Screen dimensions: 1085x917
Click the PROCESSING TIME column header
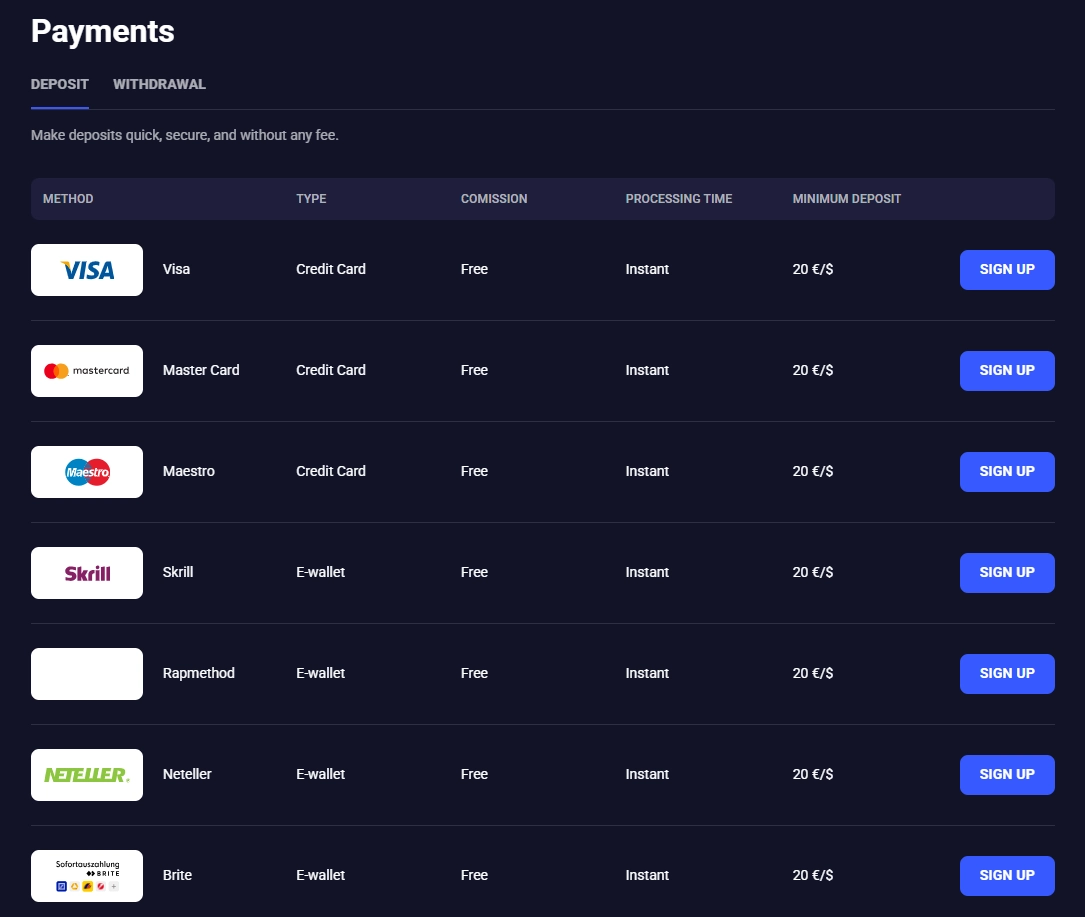pos(679,199)
